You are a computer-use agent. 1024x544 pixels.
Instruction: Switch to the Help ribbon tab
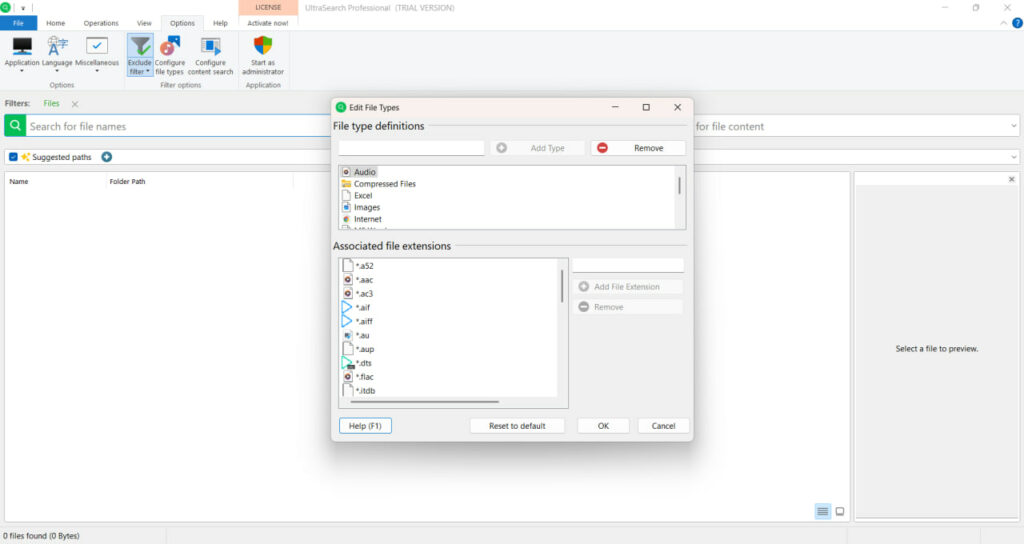221,23
